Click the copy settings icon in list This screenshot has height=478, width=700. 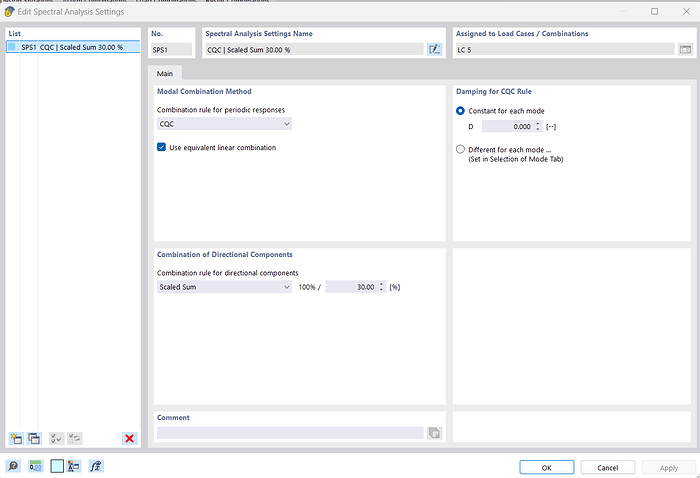(34, 438)
